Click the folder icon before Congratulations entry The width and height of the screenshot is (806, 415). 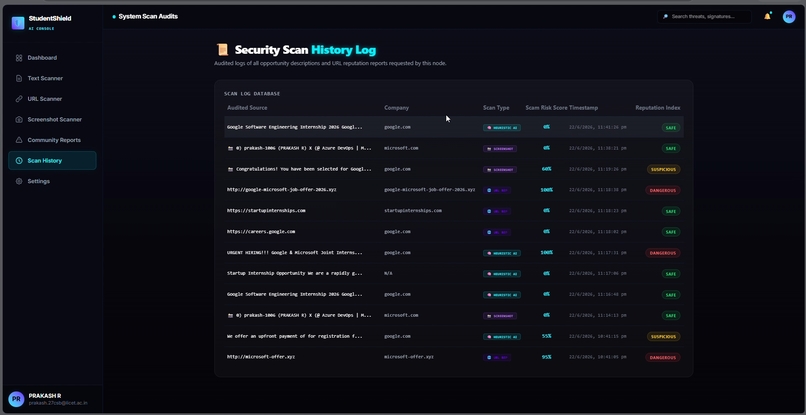point(230,169)
